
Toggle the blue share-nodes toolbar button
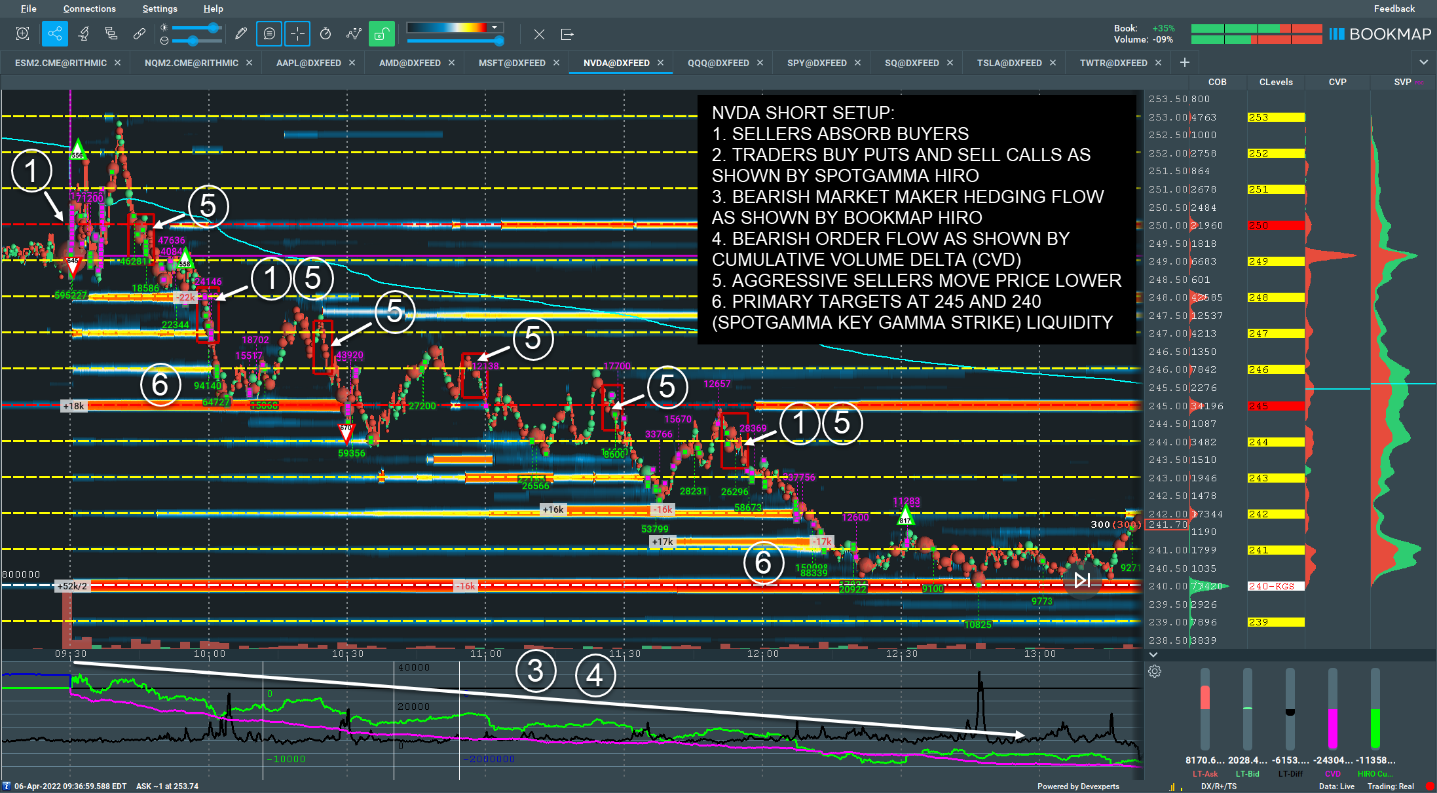tap(54, 33)
